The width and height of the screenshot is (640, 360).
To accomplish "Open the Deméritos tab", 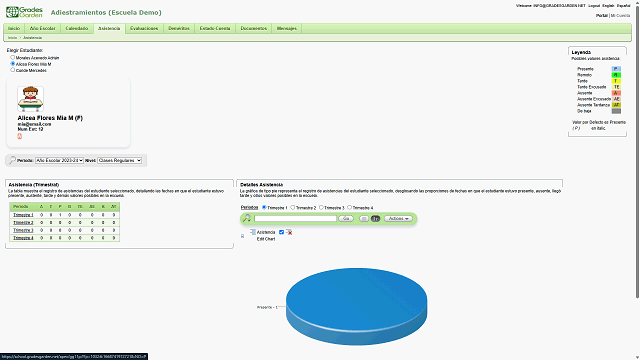I will (179, 28).
